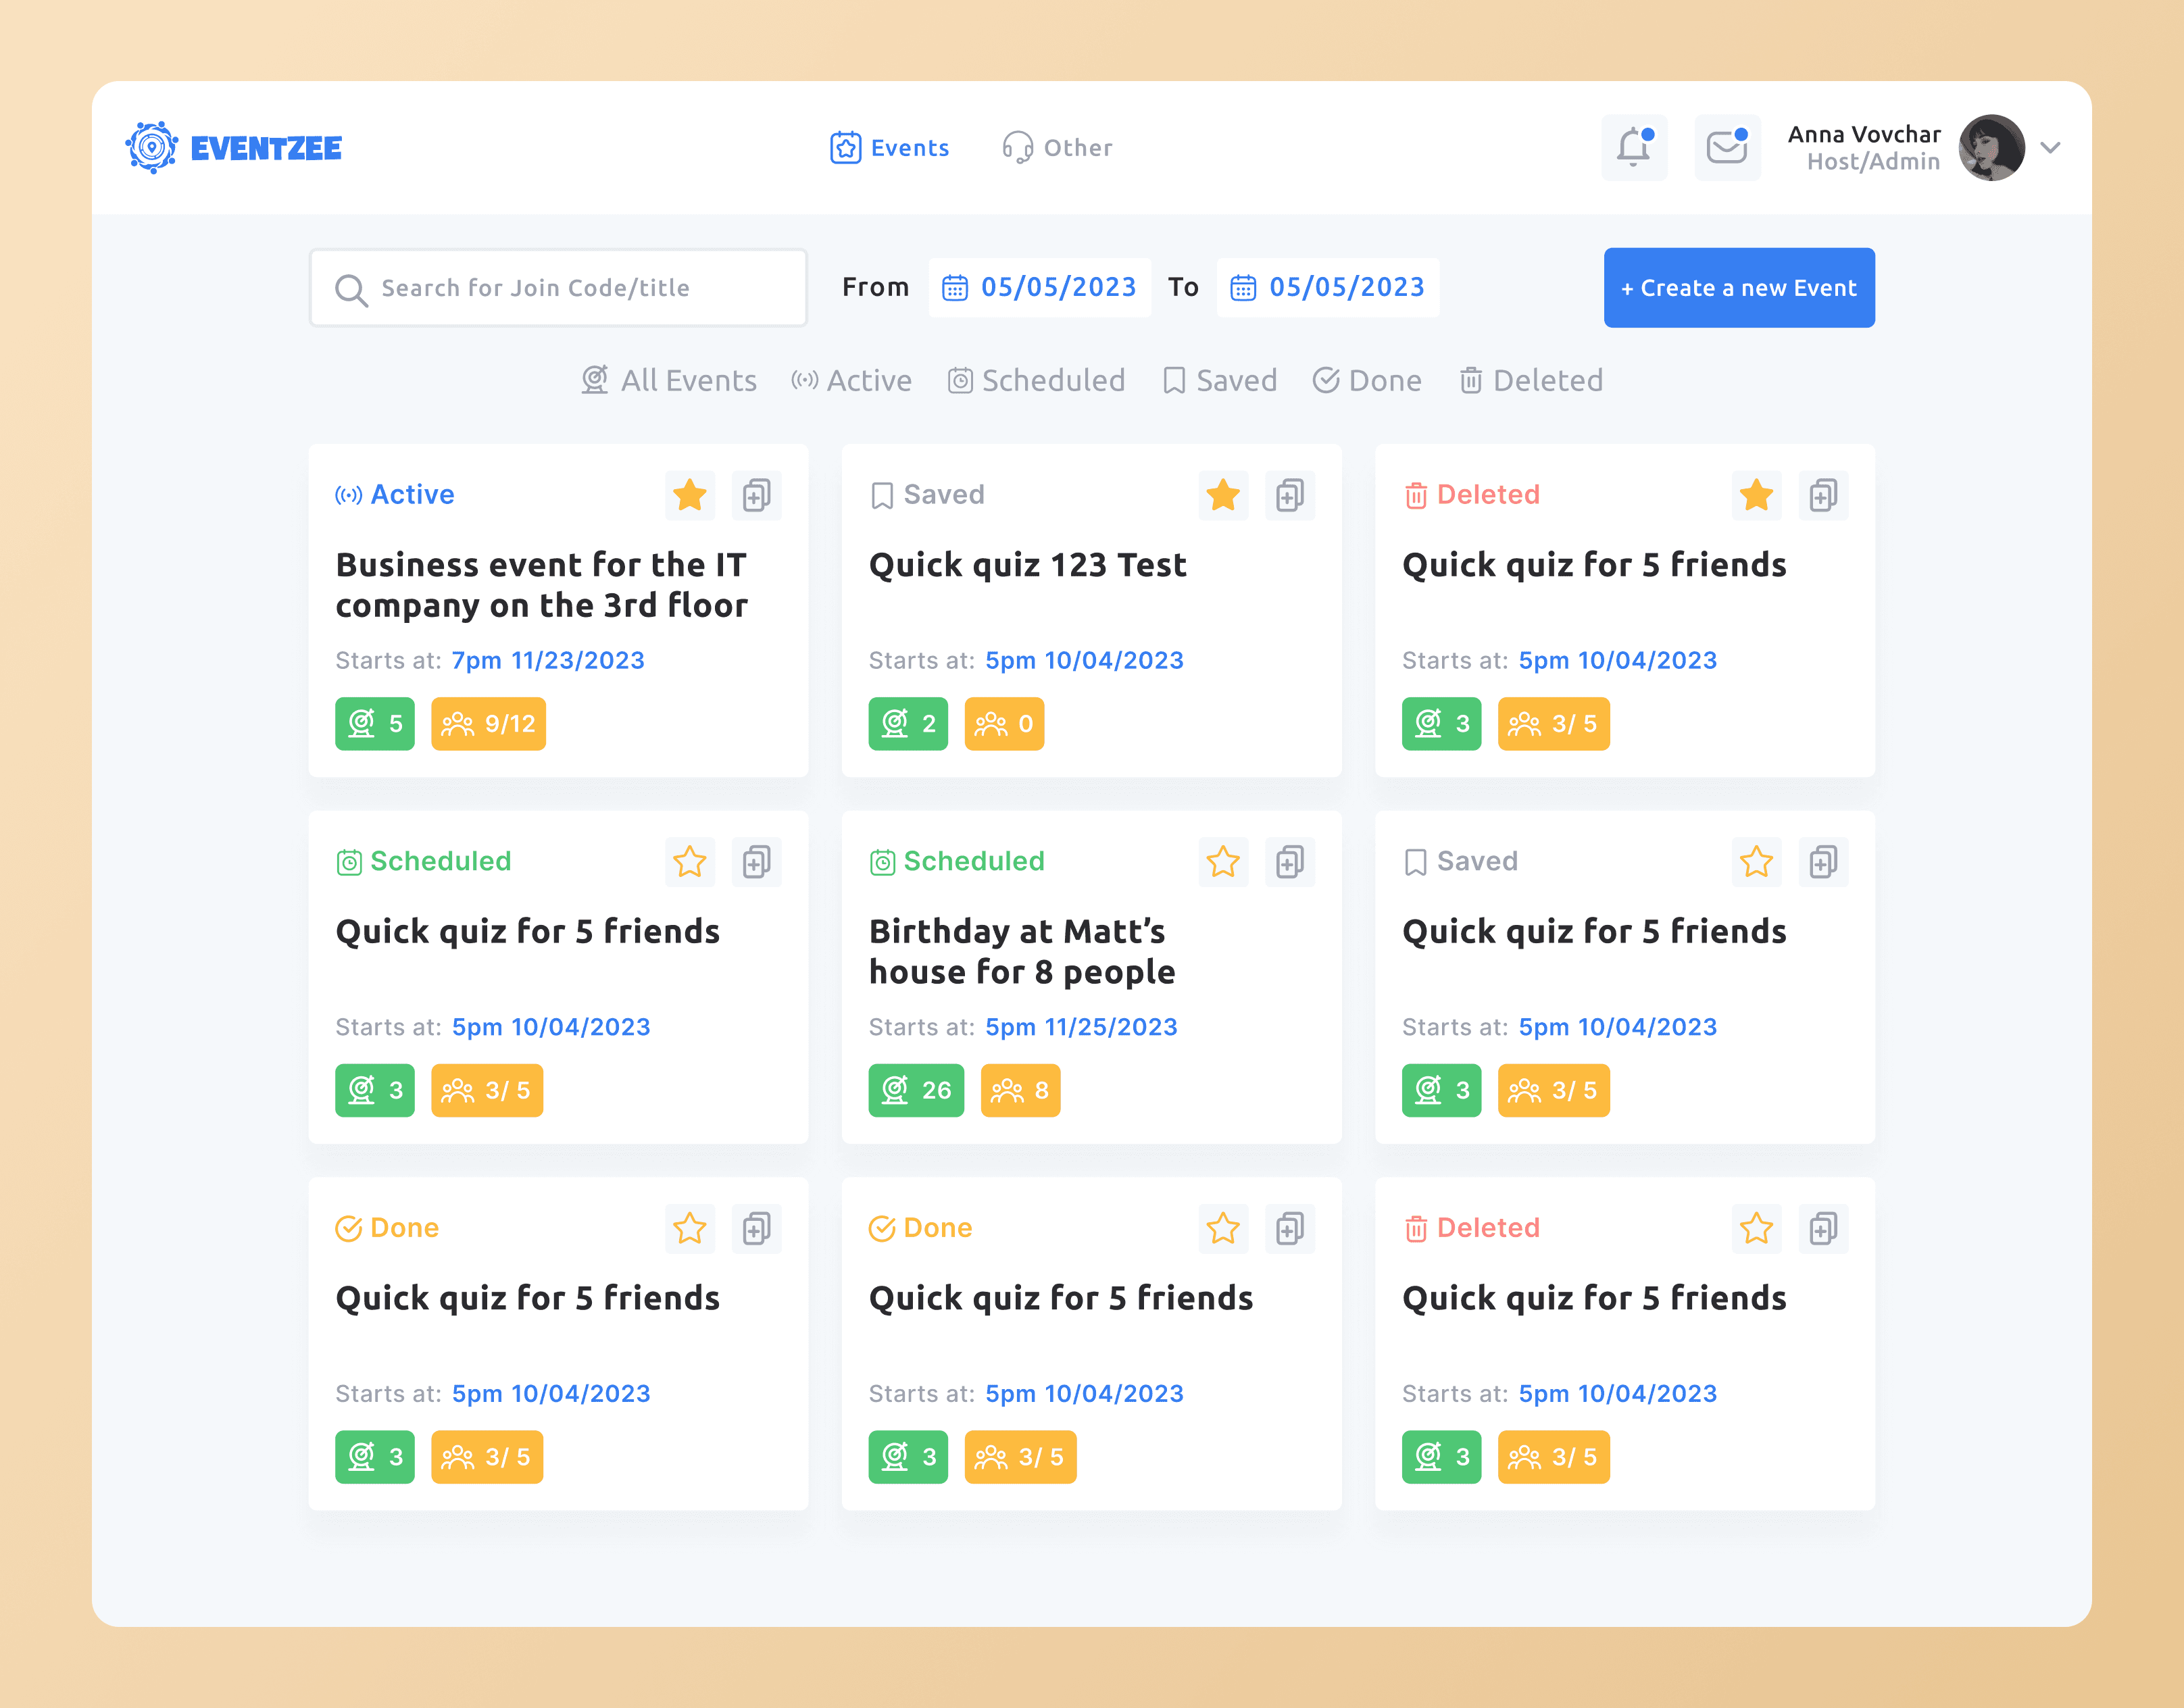Filter events by Scheduled in the filter bar
Image resolution: width=2184 pixels, height=1708 pixels.
coord(1037,381)
